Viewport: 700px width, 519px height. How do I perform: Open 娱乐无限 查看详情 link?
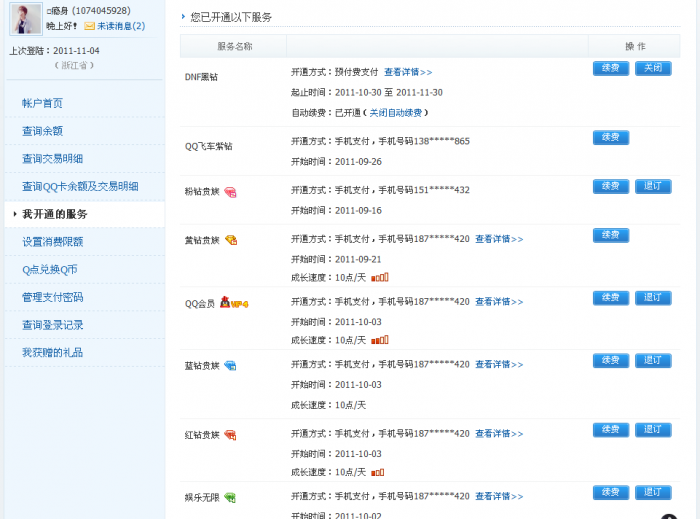click(499, 497)
